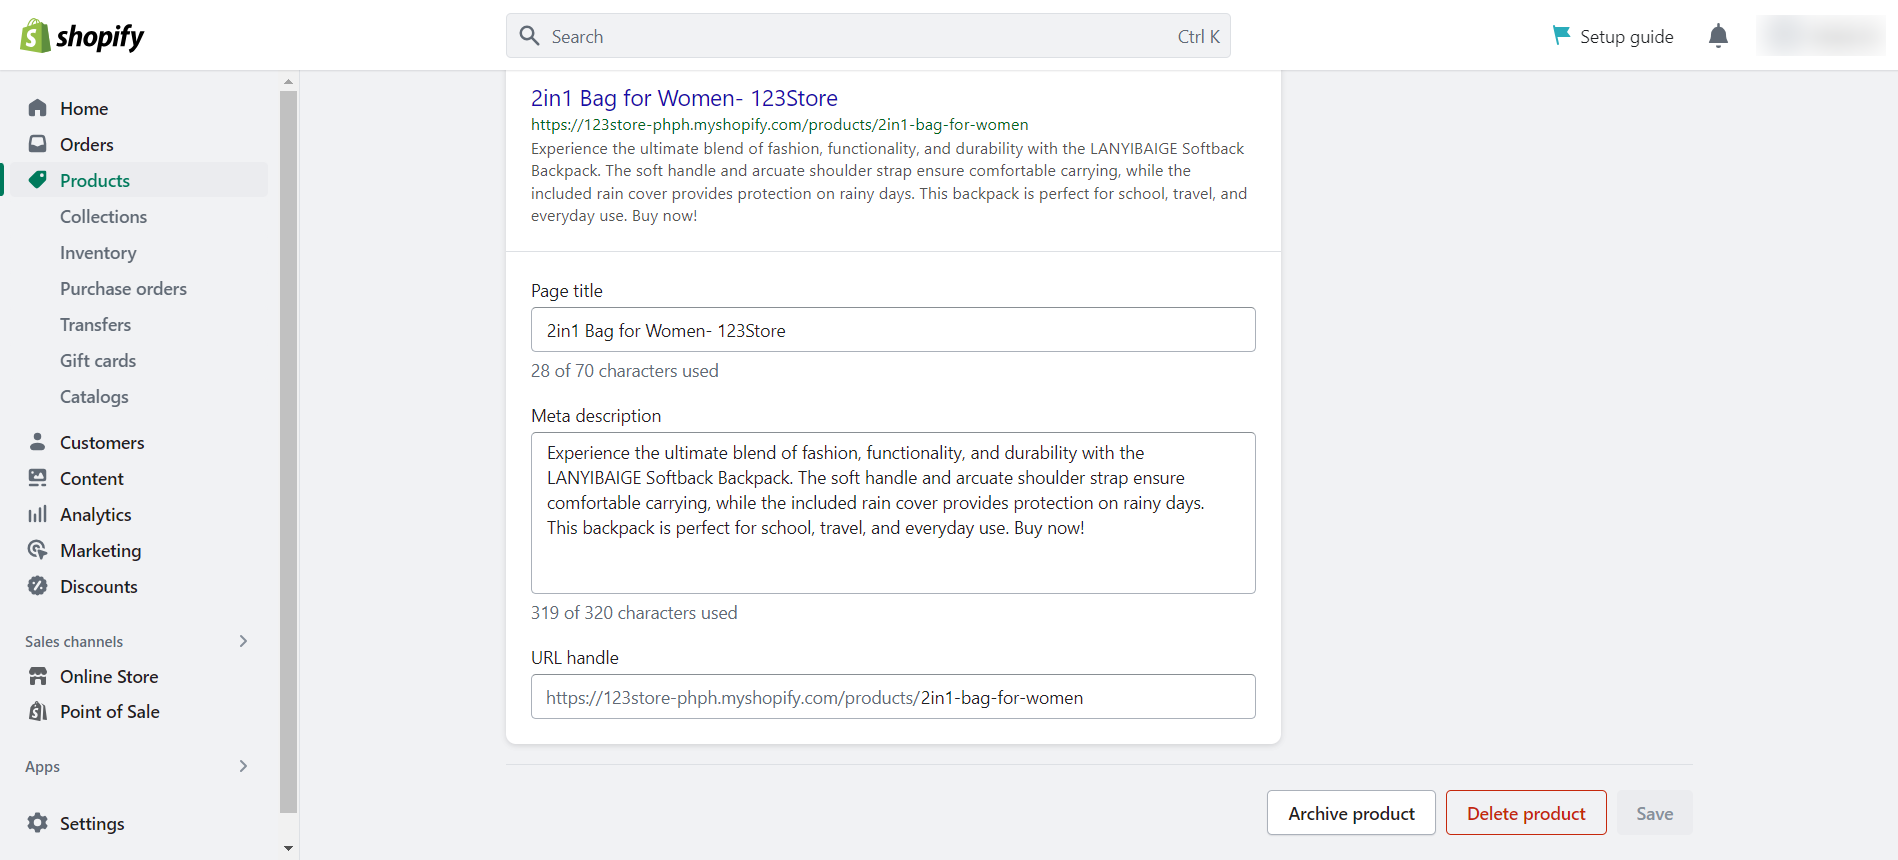Click the Settings gear icon
Viewport: 1898px width, 860px height.
coord(38,823)
